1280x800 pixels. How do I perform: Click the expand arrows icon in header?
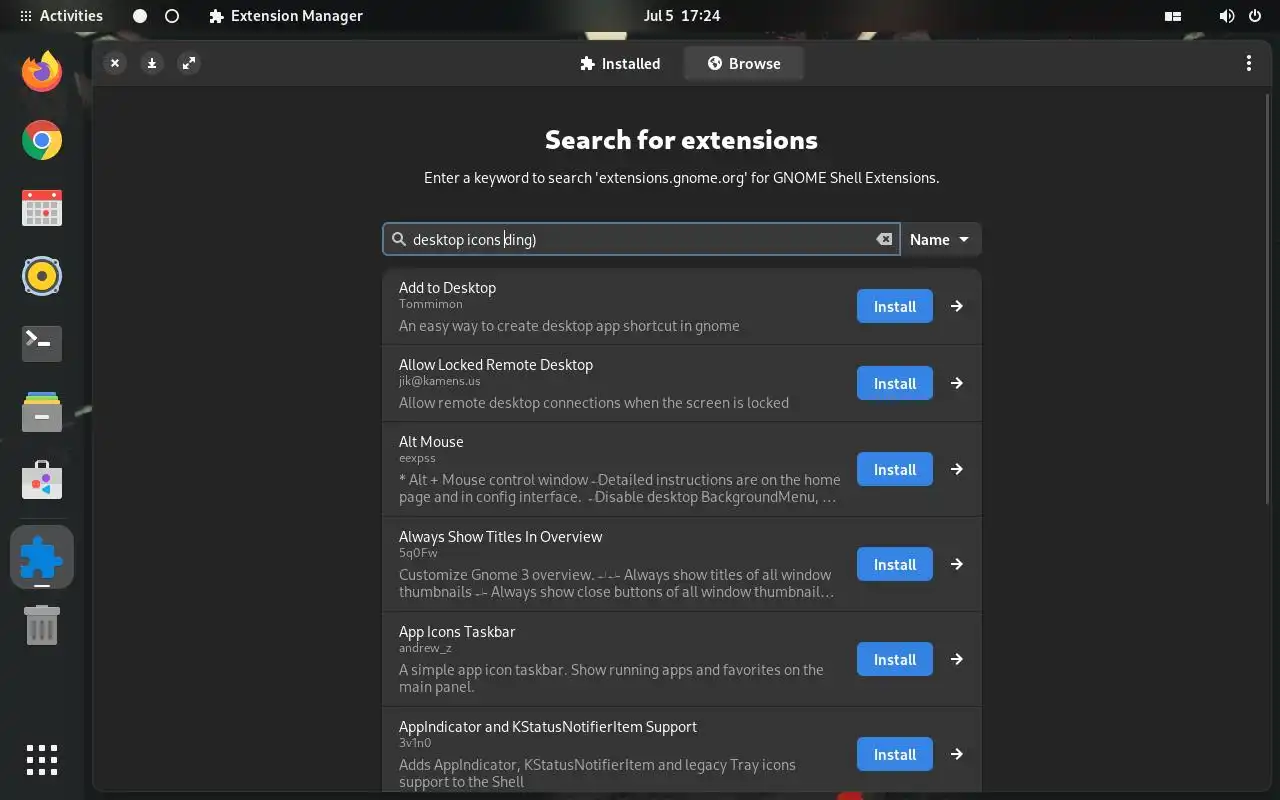188,63
